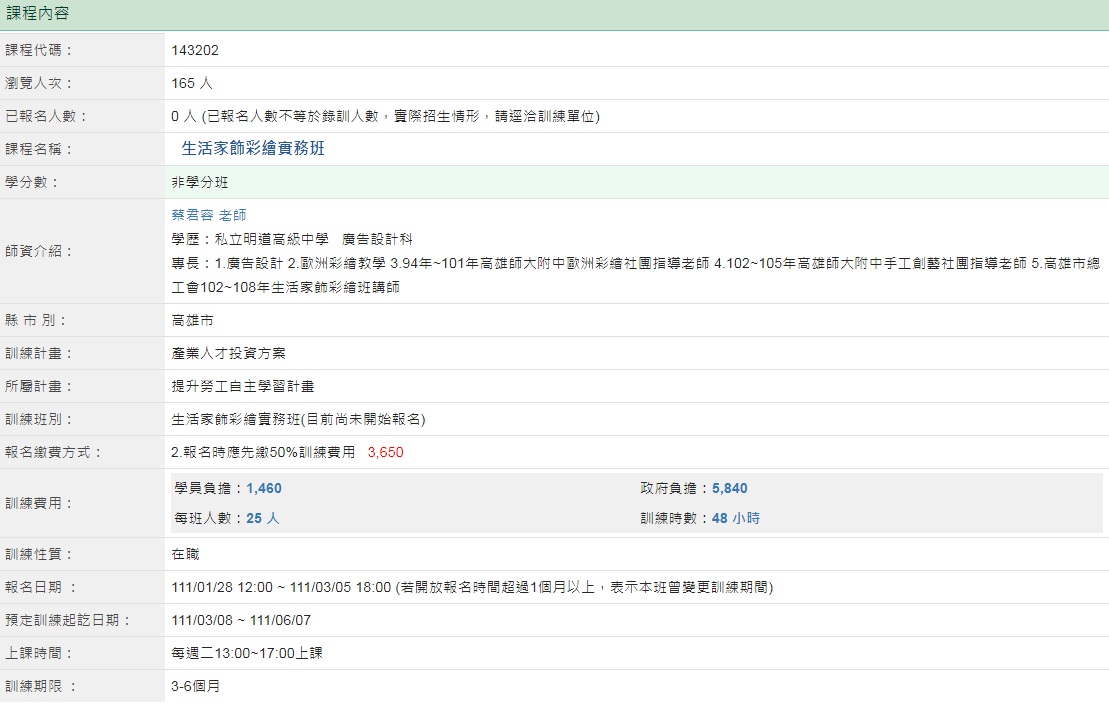
Task: Click the 非學分班 credit type value
Action: pyautogui.click(x=200, y=182)
